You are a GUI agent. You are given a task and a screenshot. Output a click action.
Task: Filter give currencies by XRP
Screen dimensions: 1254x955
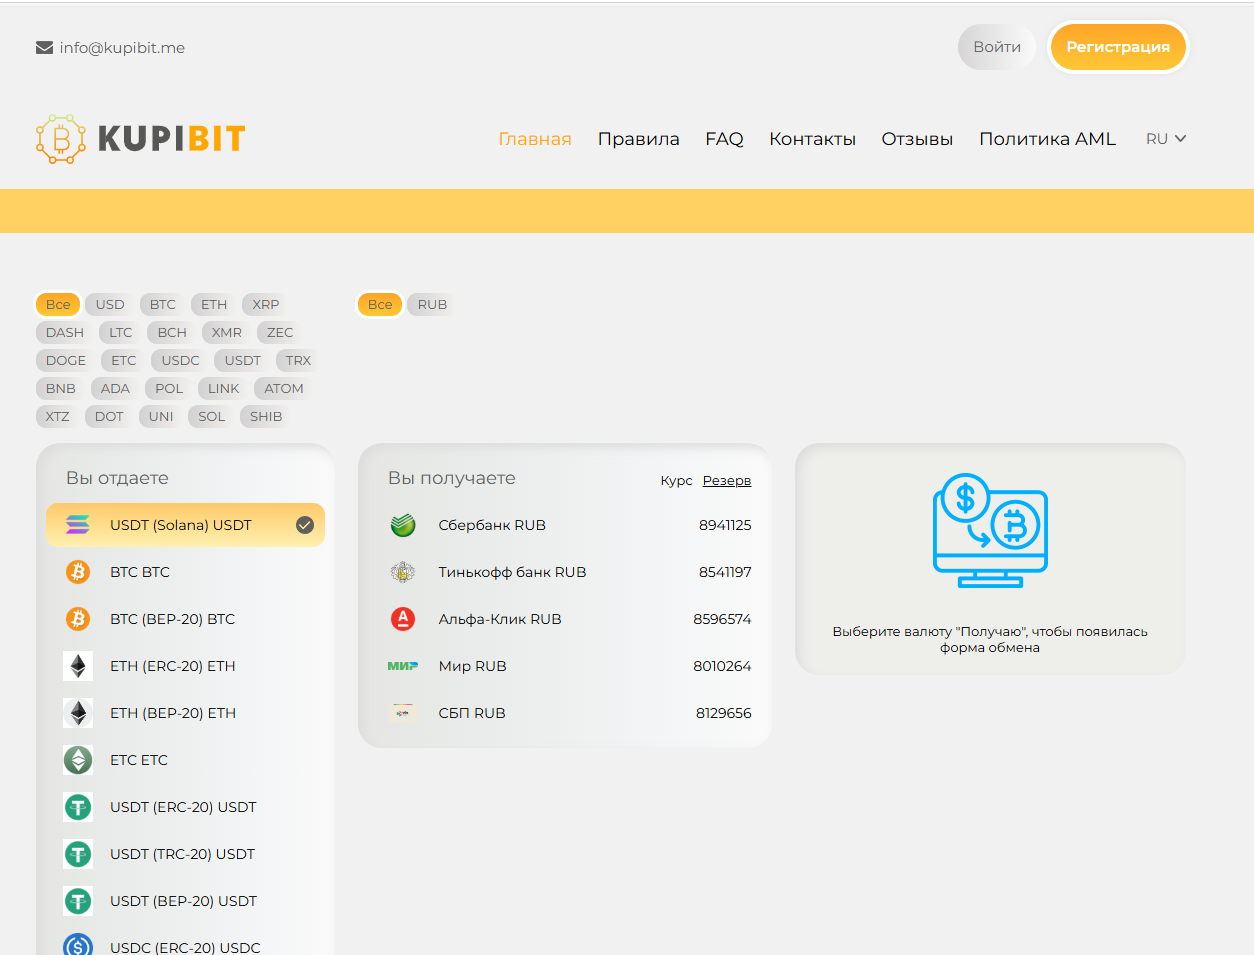tap(266, 305)
